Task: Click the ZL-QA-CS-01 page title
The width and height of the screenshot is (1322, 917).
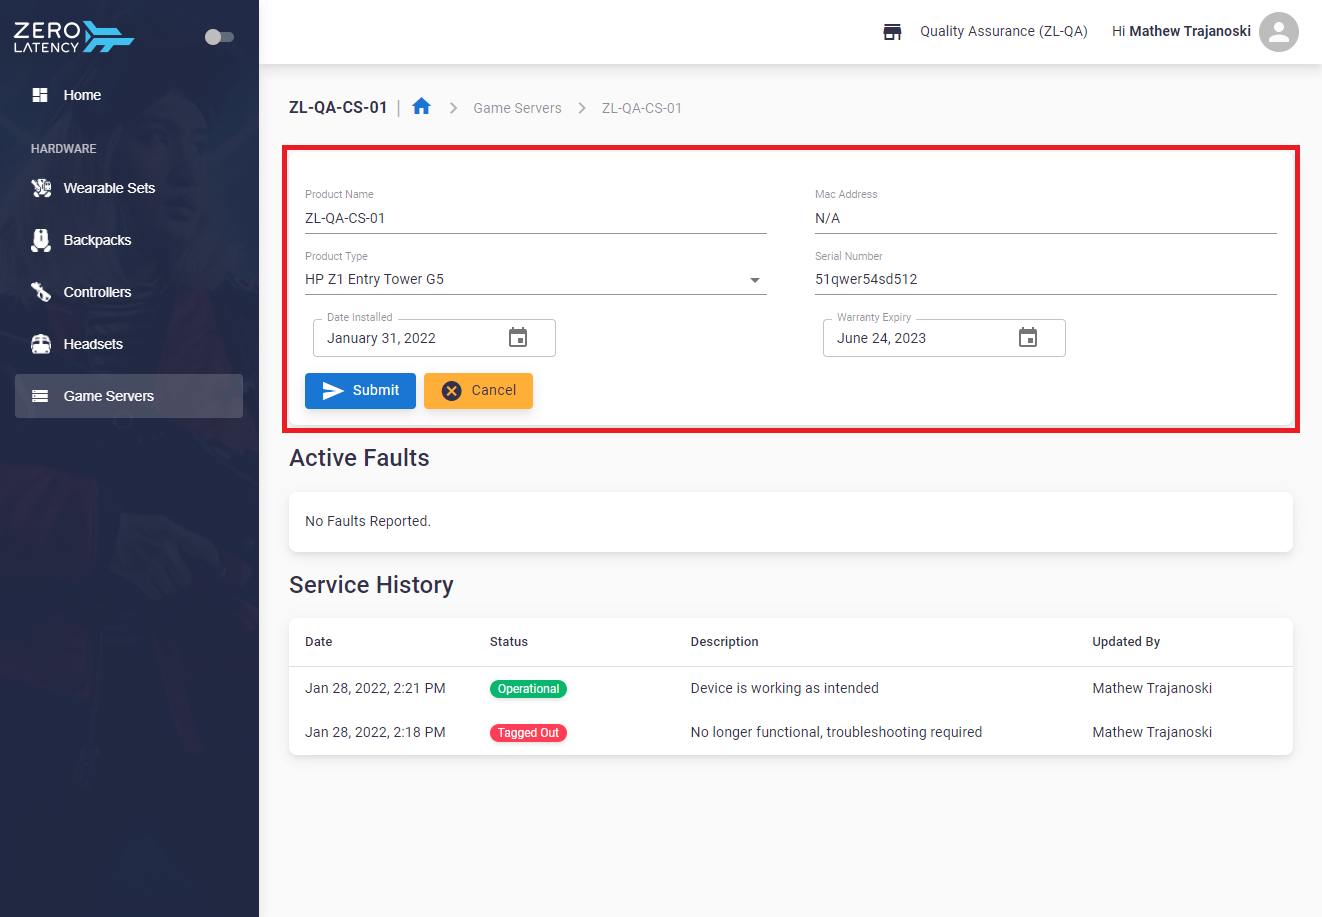Action: click(338, 107)
